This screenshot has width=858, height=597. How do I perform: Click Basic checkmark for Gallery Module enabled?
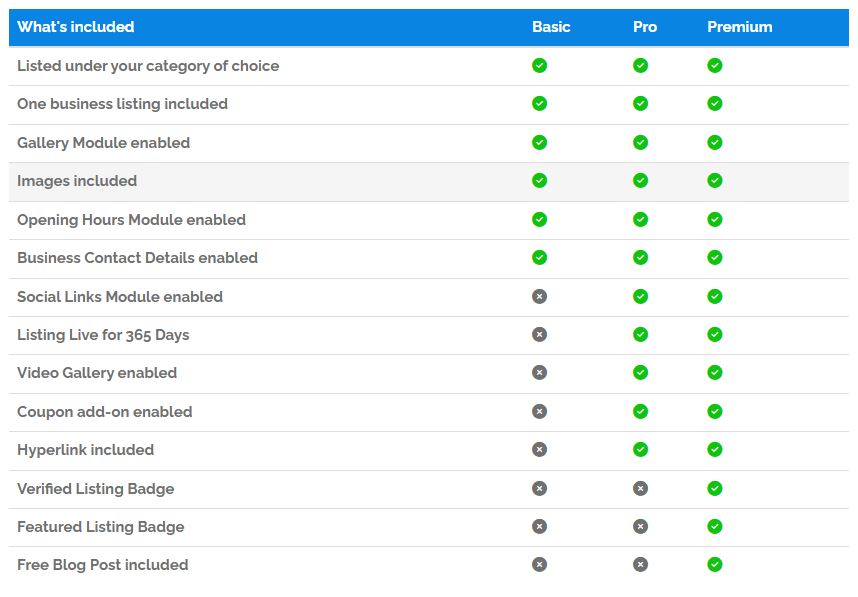coord(539,142)
